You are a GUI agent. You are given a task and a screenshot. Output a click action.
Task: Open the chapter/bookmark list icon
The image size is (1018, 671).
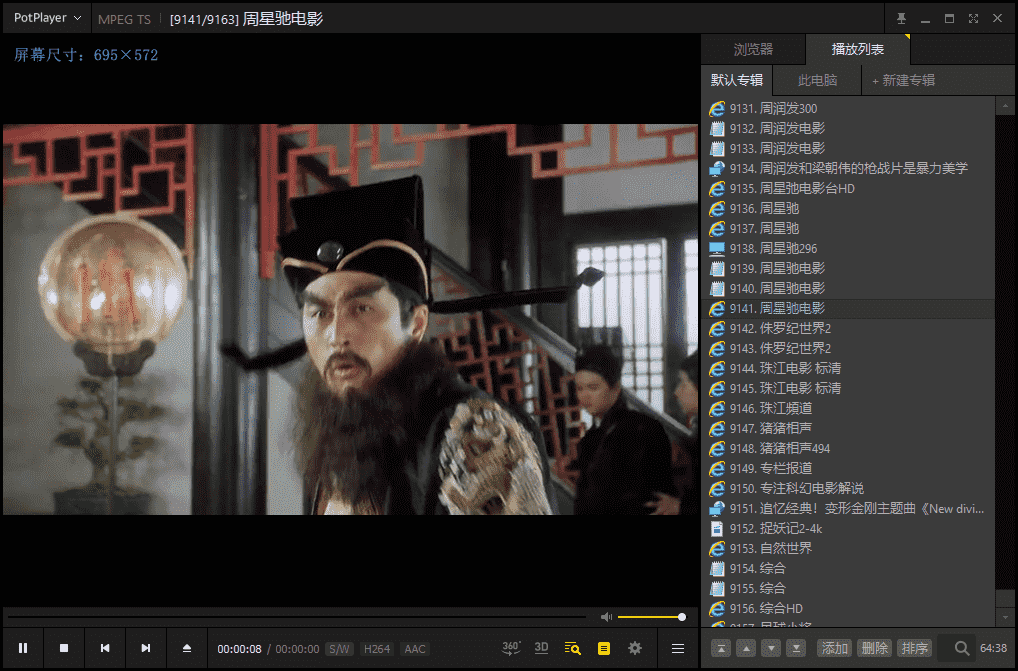572,648
